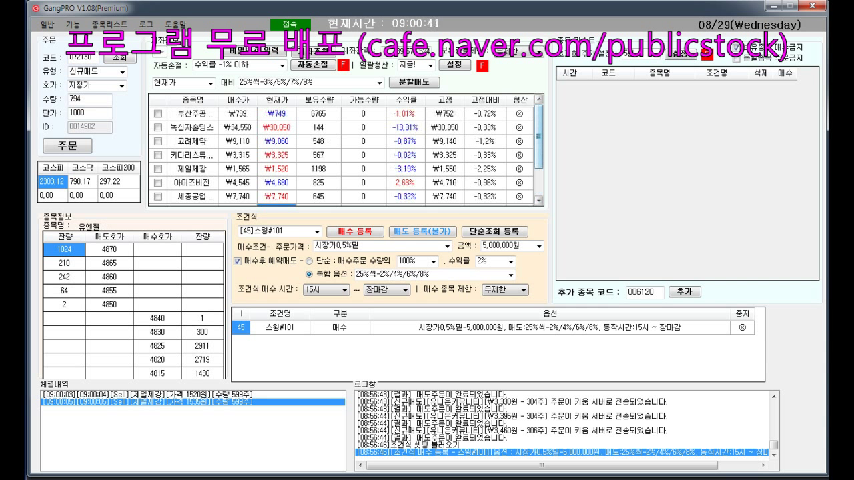This screenshot has width=854, height=480.
Task: Click the order book cell with price 4870
Action: tap(109, 249)
